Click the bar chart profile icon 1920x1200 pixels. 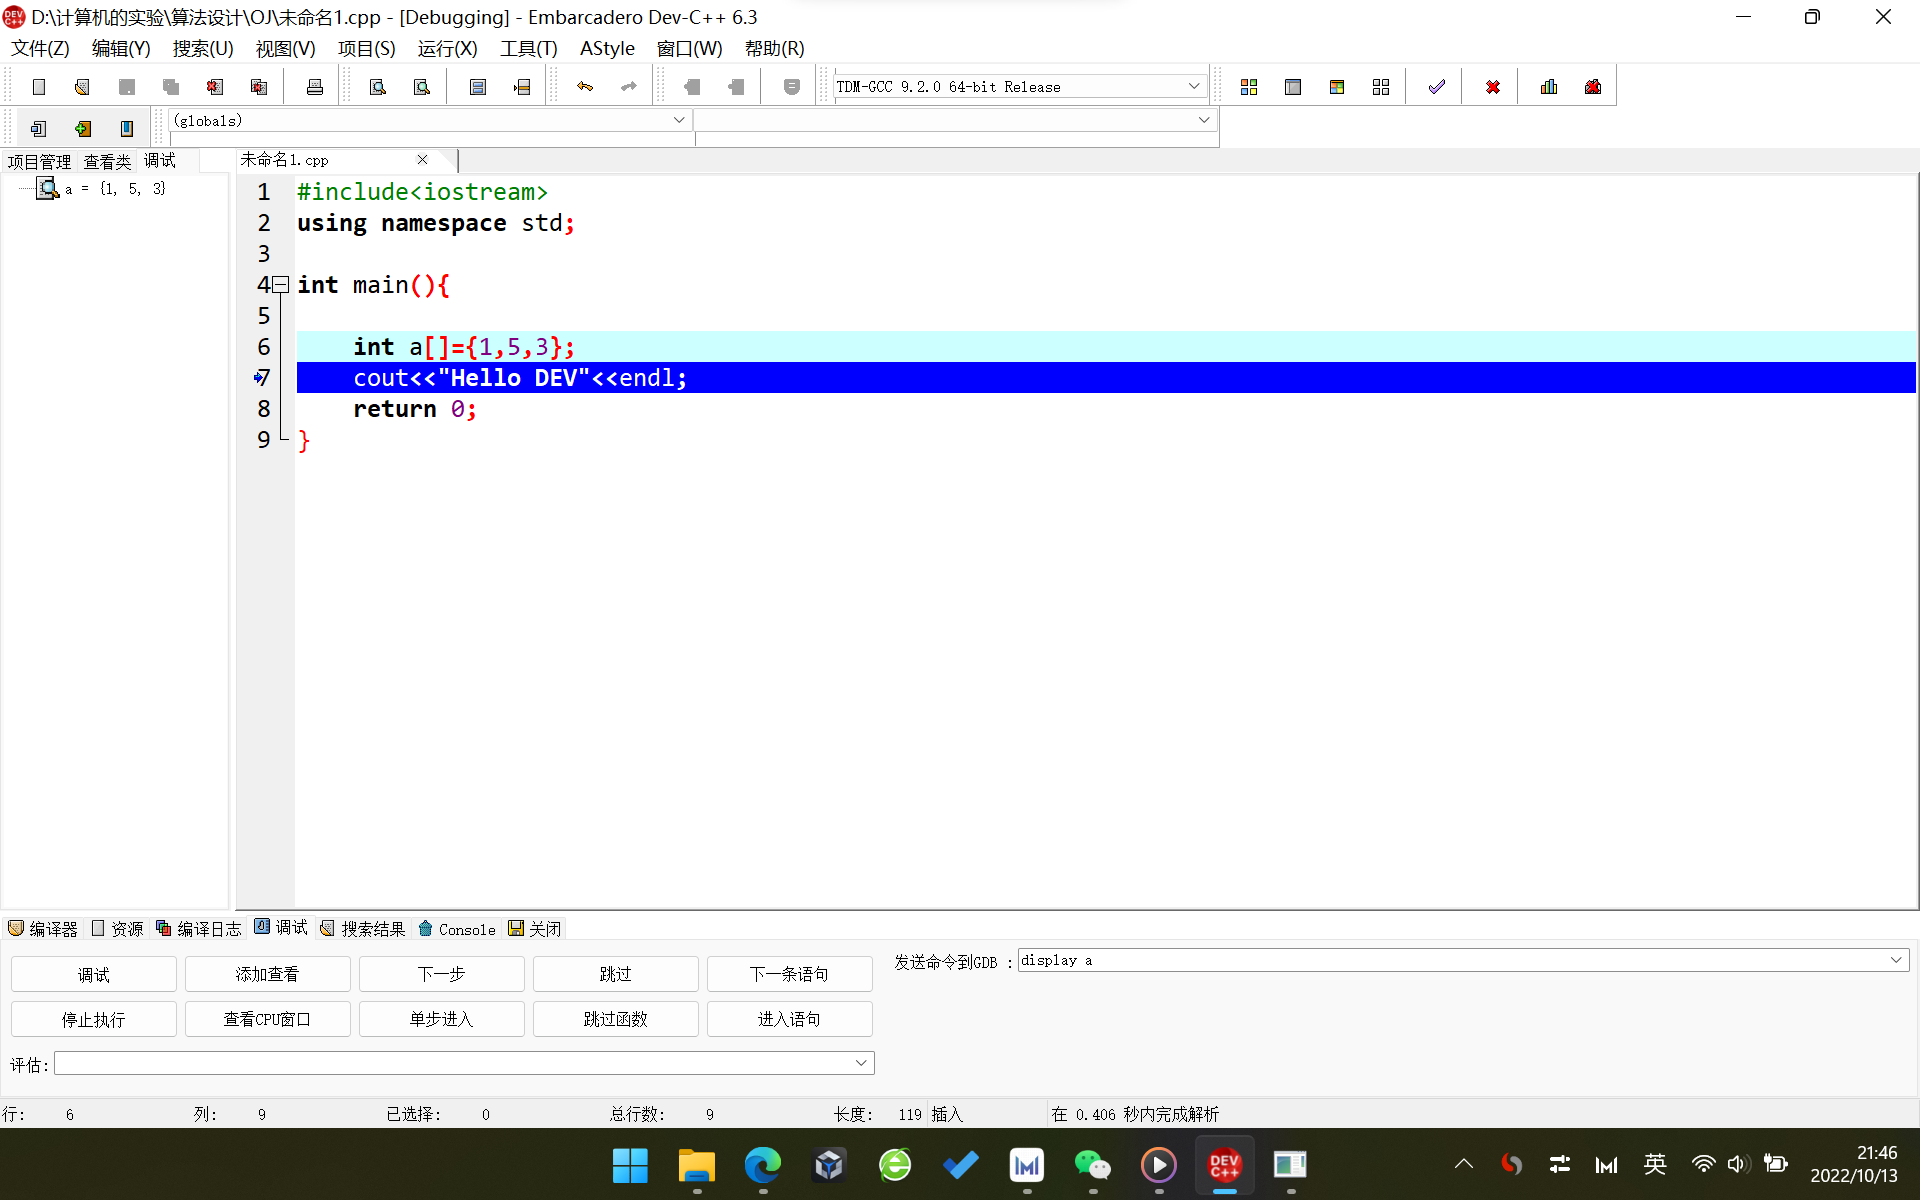point(1549,87)
